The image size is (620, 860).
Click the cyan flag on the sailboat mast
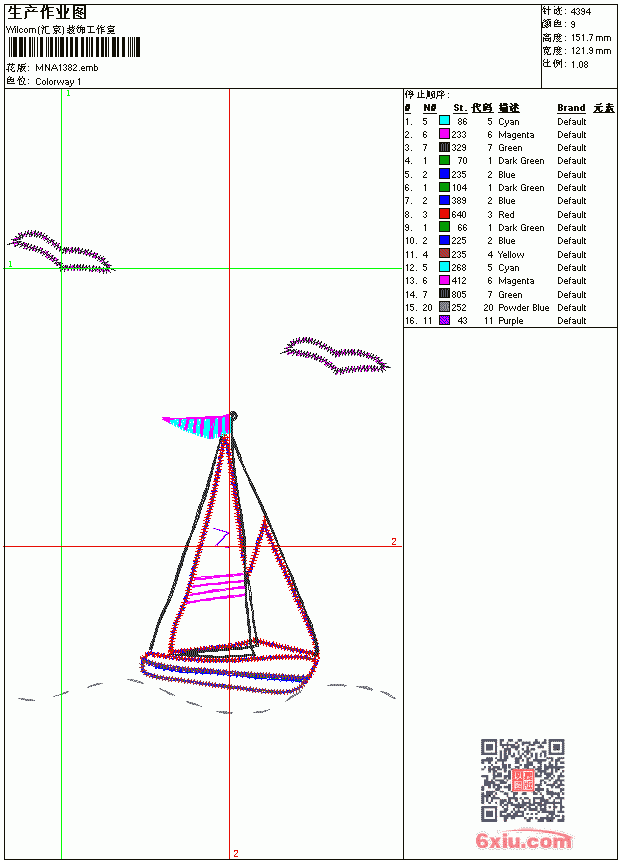coord(198,426)
